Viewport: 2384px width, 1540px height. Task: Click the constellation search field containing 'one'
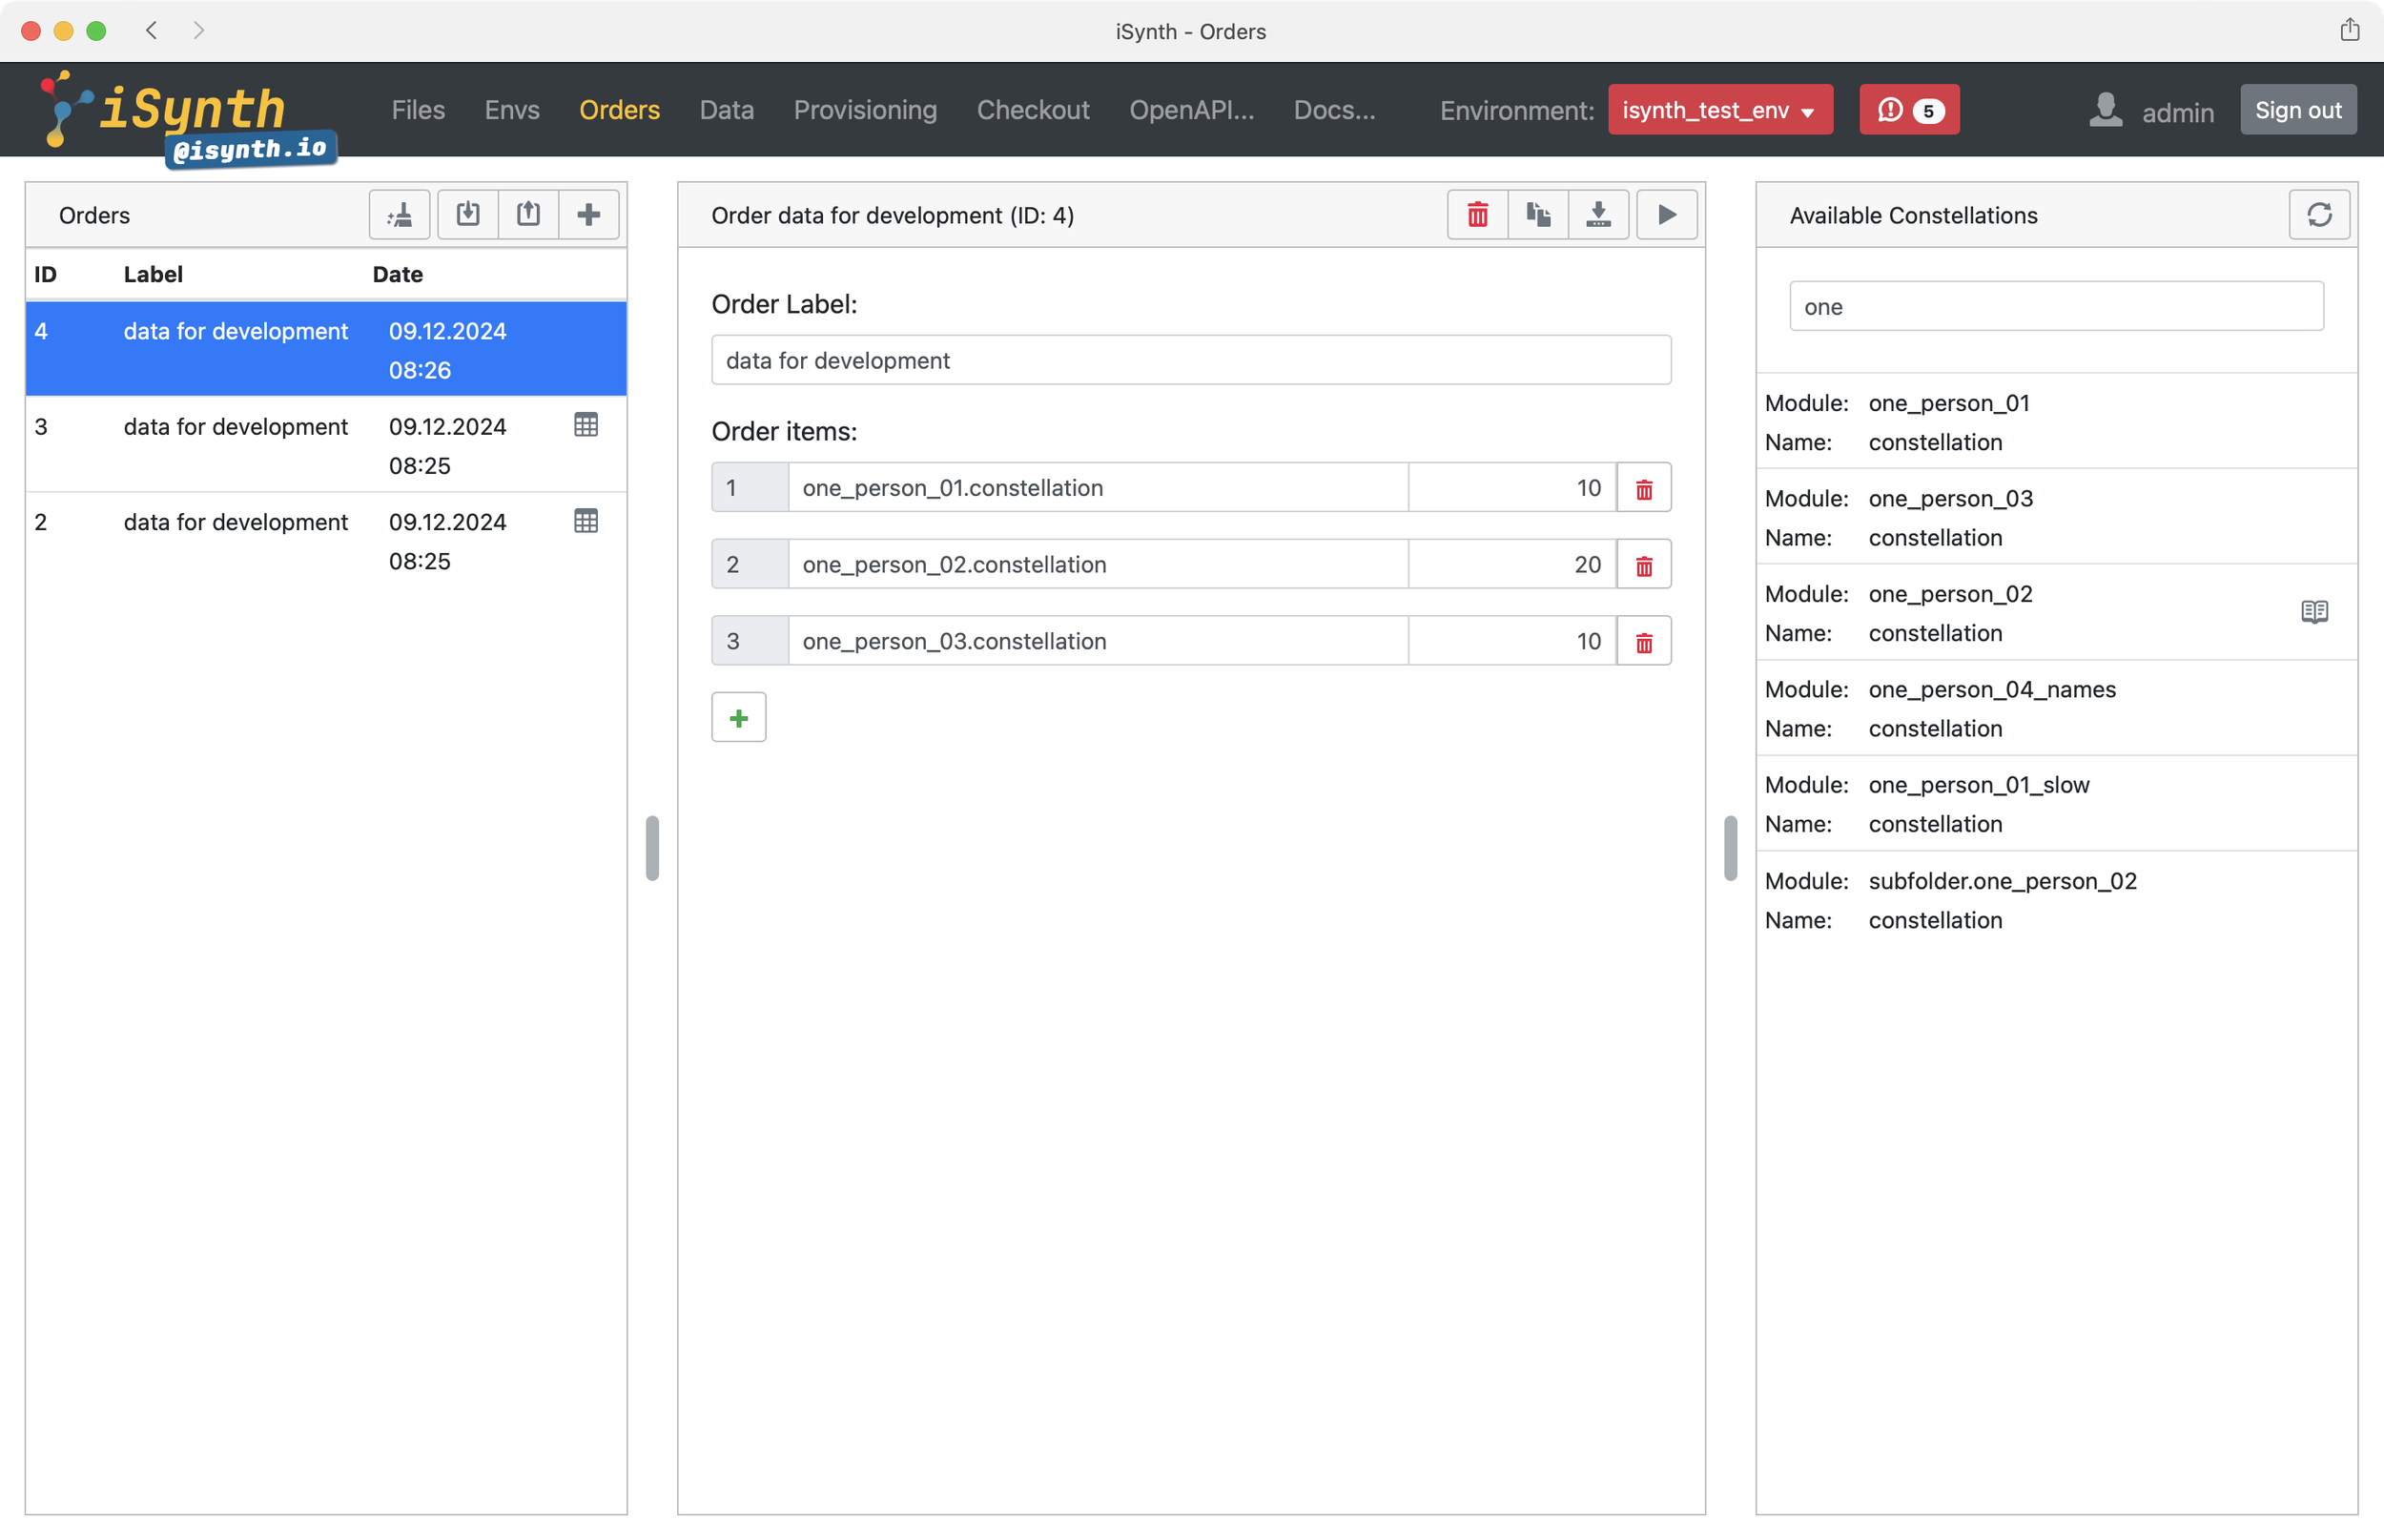pos(2055,307)
